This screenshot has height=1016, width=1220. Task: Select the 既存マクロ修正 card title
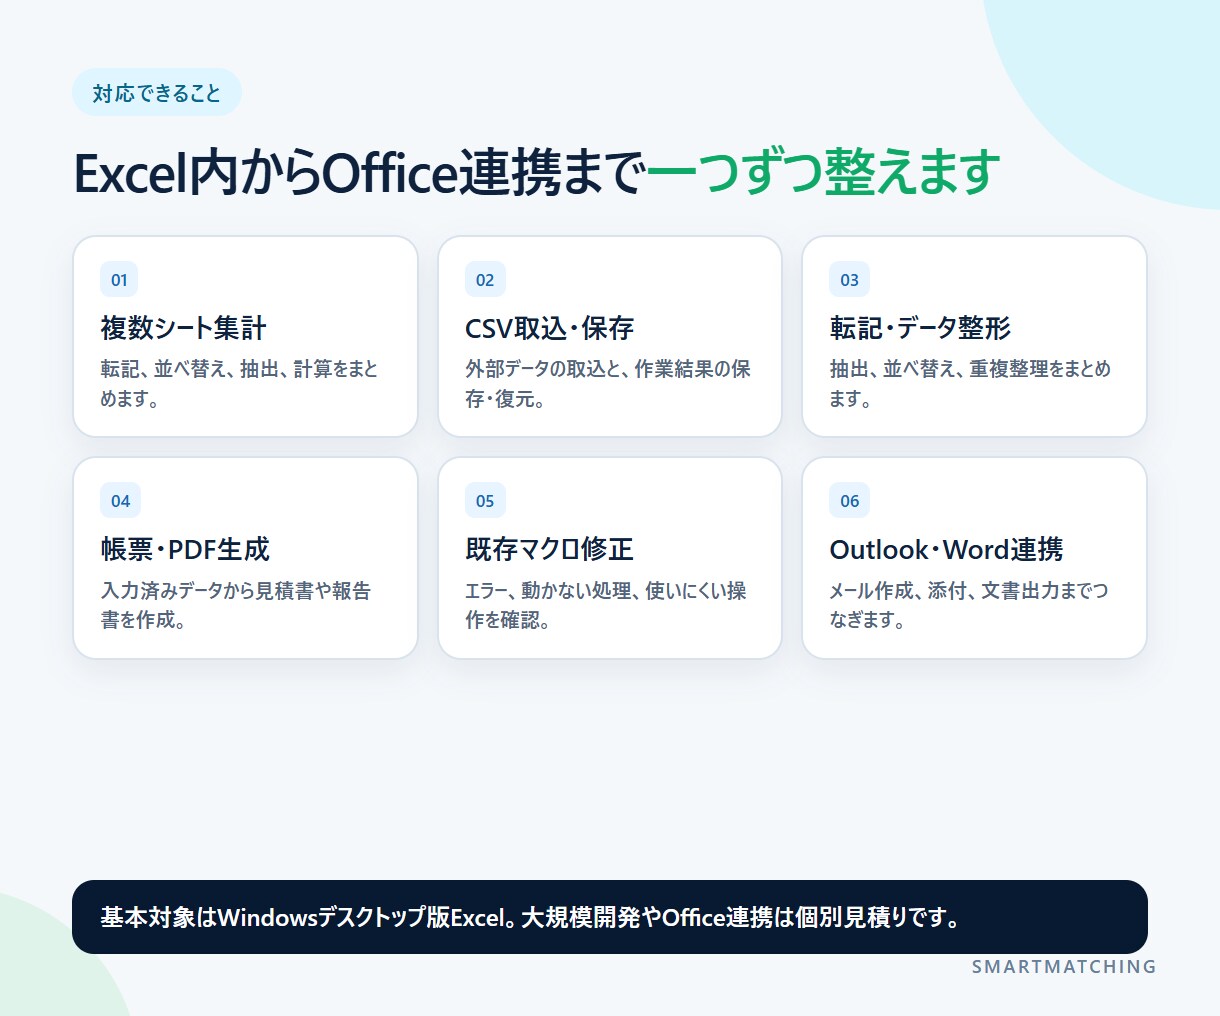(550, 549)
